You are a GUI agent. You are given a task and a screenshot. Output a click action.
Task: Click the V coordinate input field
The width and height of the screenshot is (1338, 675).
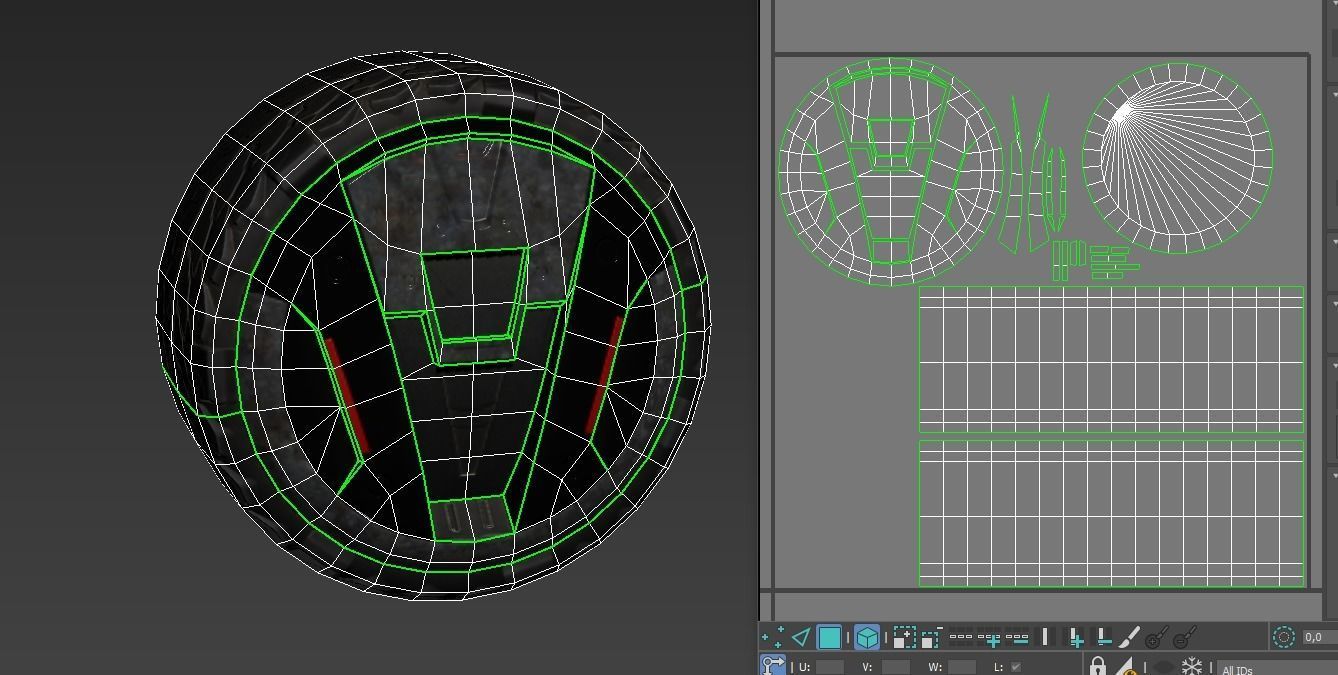[x=896, y=666]
